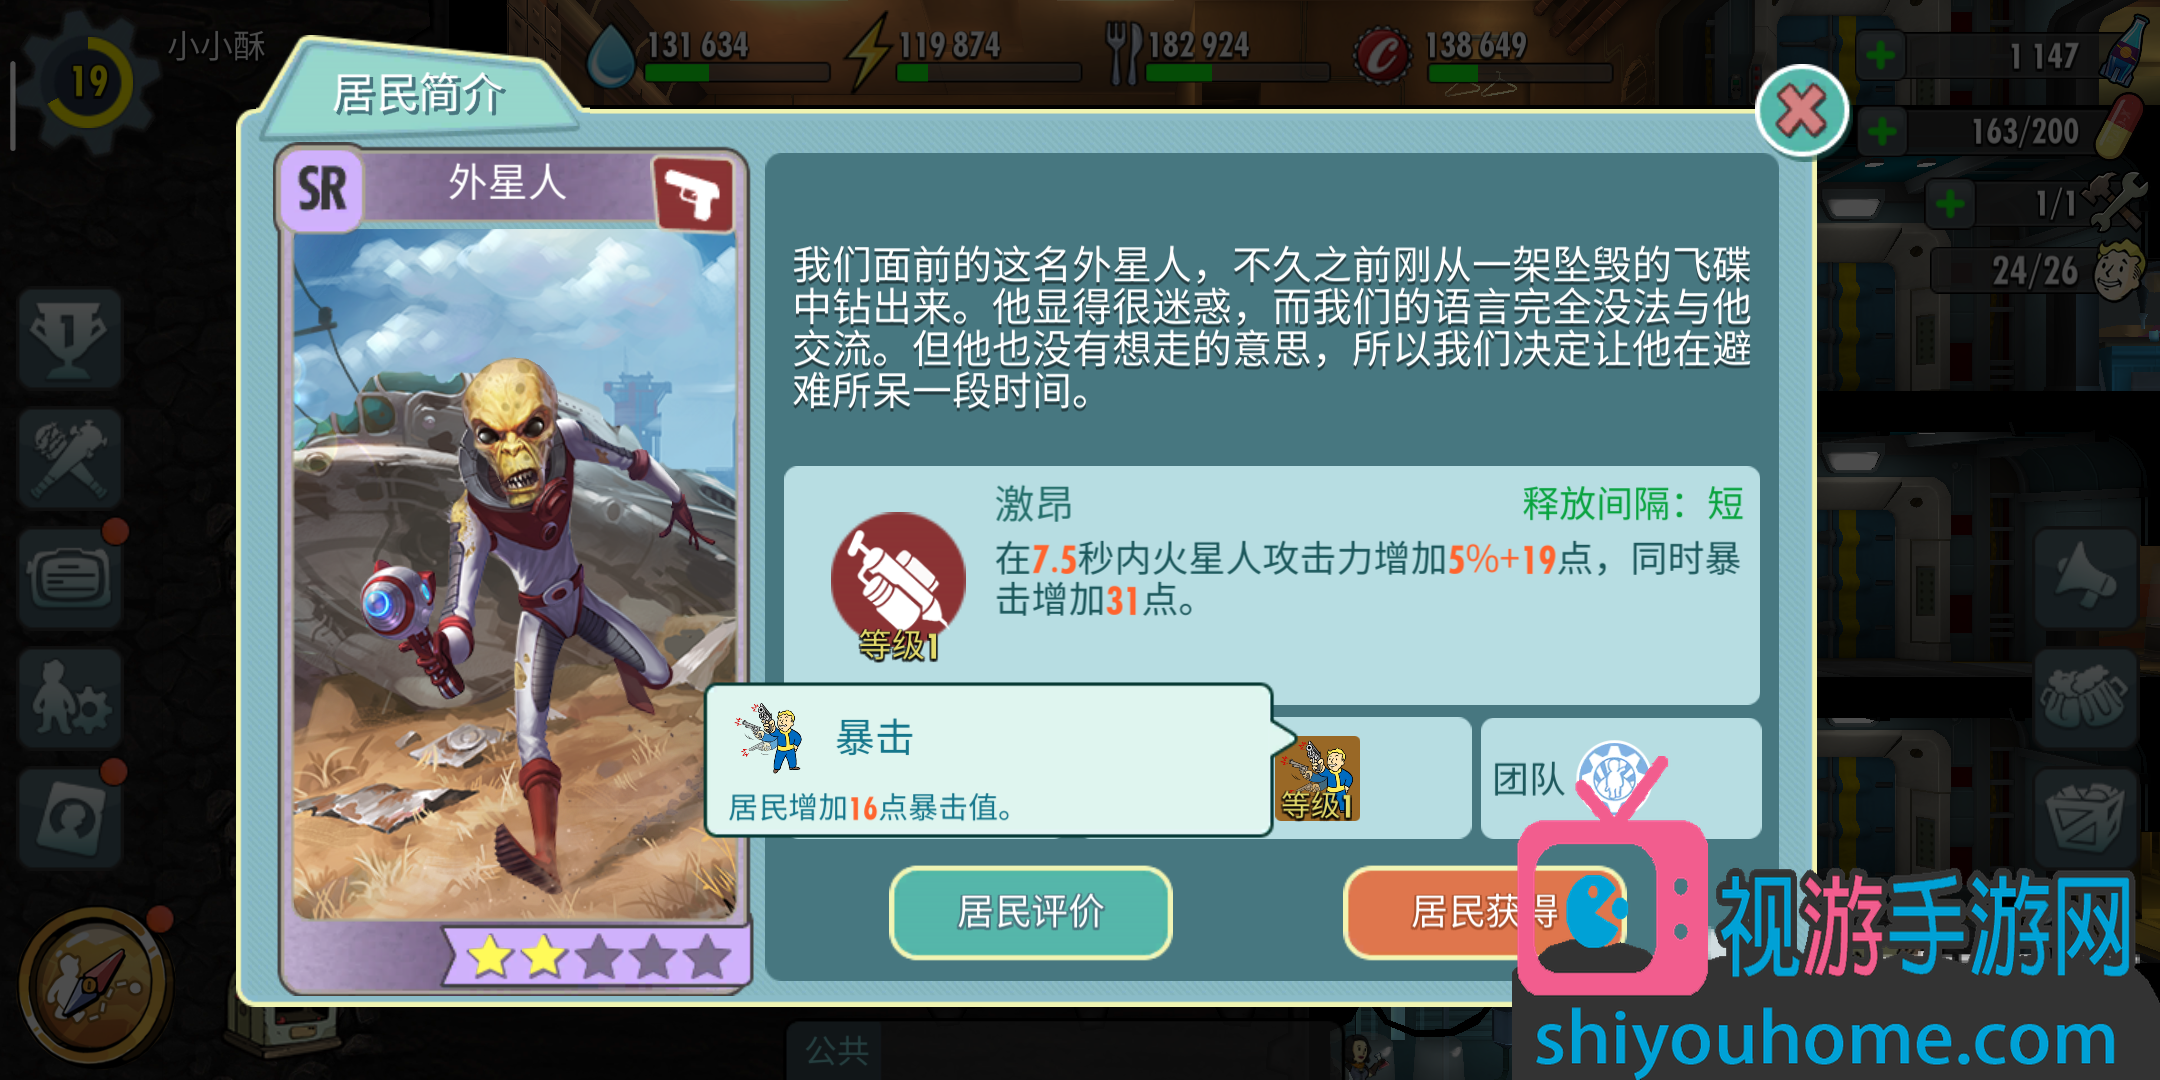Click the alien character portrait card
The image size is (2160, 1080).
[514, 572]
